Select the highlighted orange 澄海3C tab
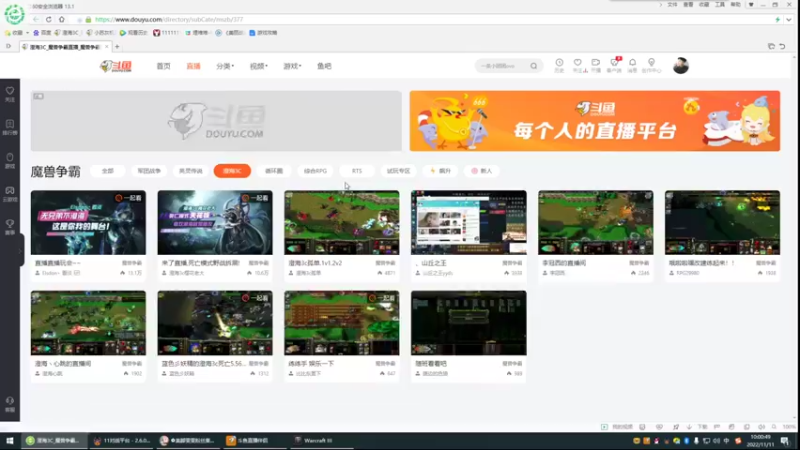 tap(232, 171)
